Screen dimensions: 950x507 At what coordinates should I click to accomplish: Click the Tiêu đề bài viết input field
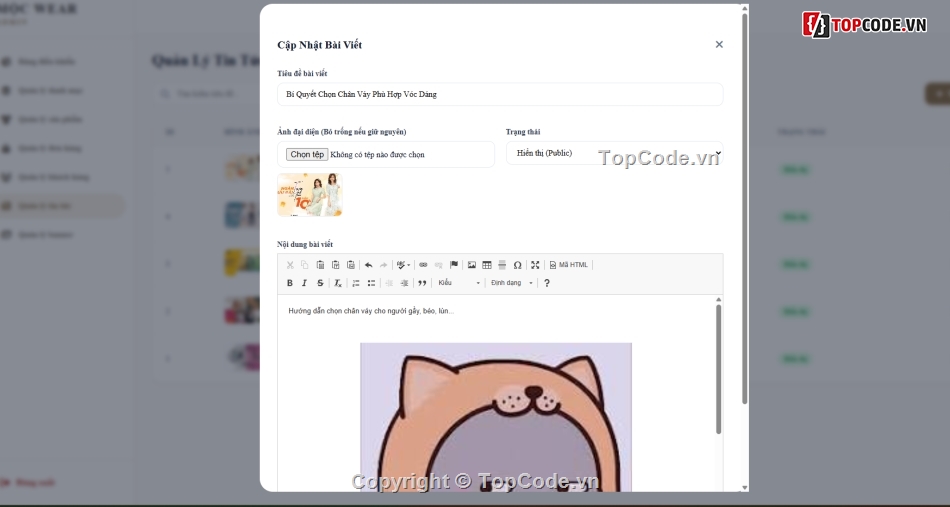pyautogui.click(x=500, y=94)
